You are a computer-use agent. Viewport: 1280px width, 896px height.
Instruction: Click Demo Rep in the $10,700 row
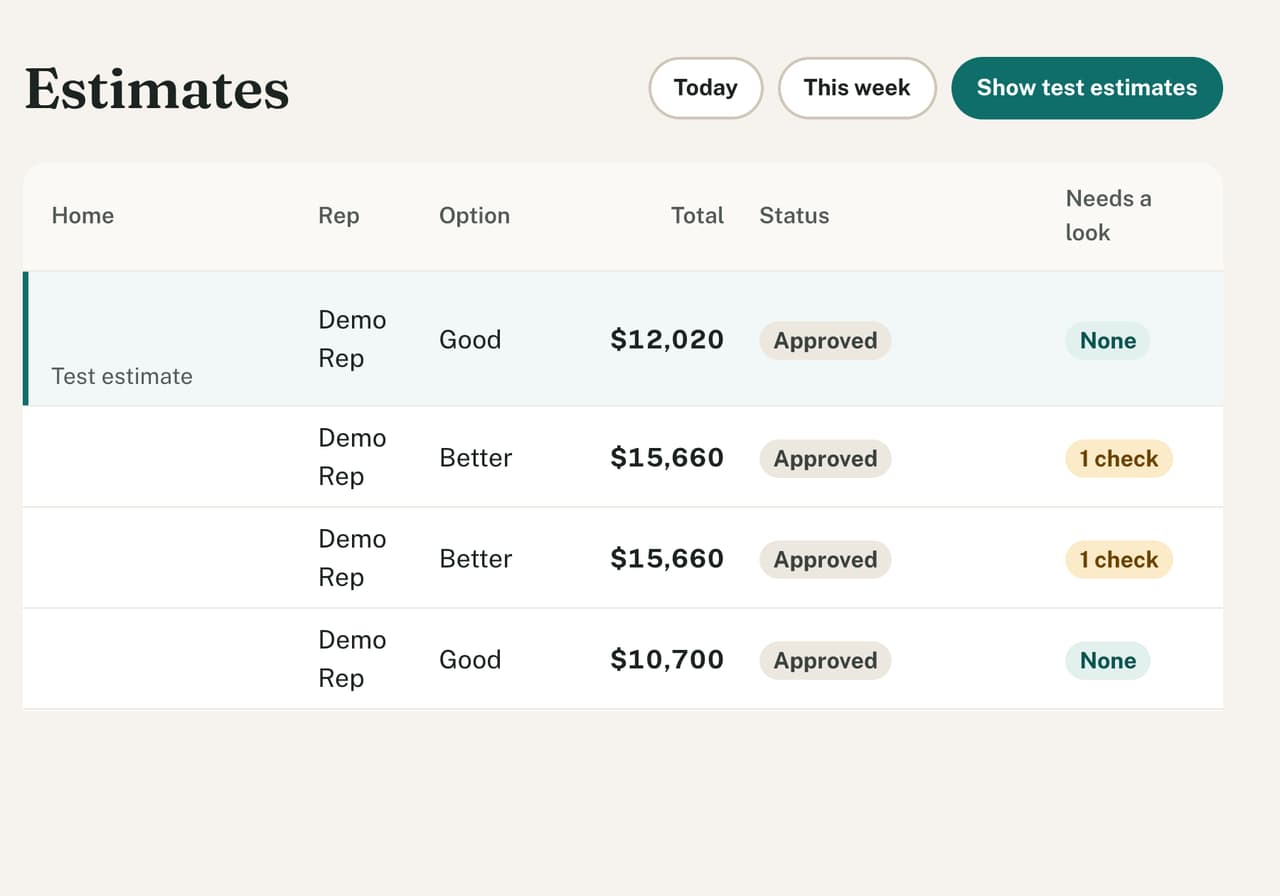click(x=352, y=659)
